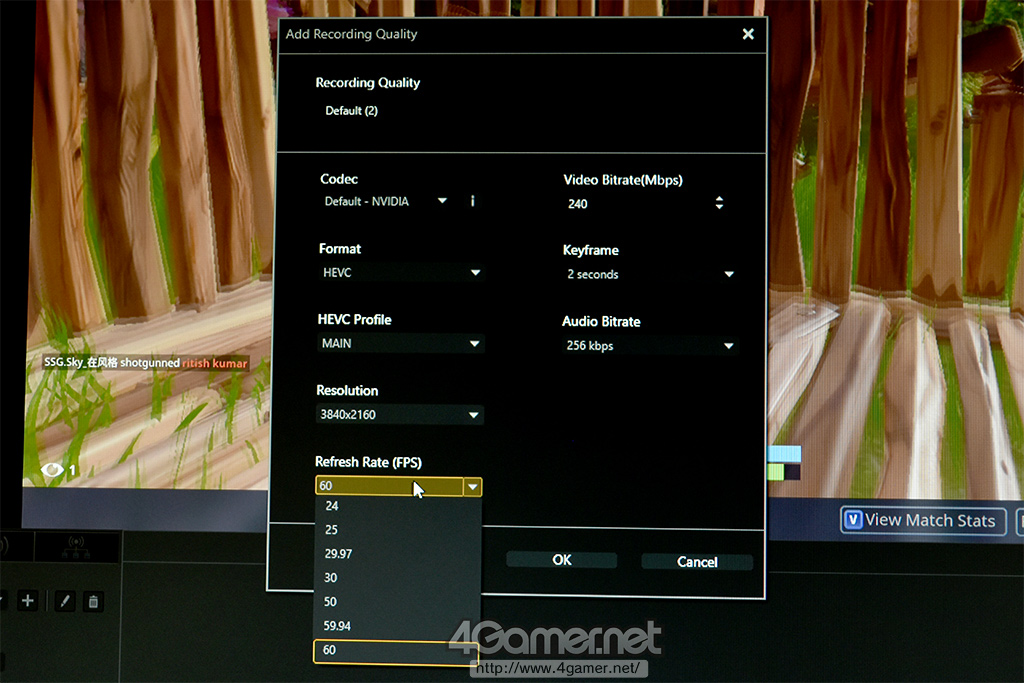Click the kill feed message ritish kumar
The height and width of the screenshot is (683, 1024).
click(214, 363)
